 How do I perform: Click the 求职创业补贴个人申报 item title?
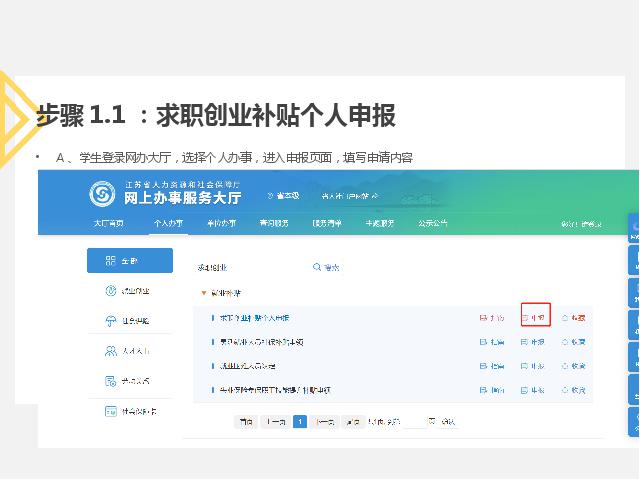coord(255,318)
